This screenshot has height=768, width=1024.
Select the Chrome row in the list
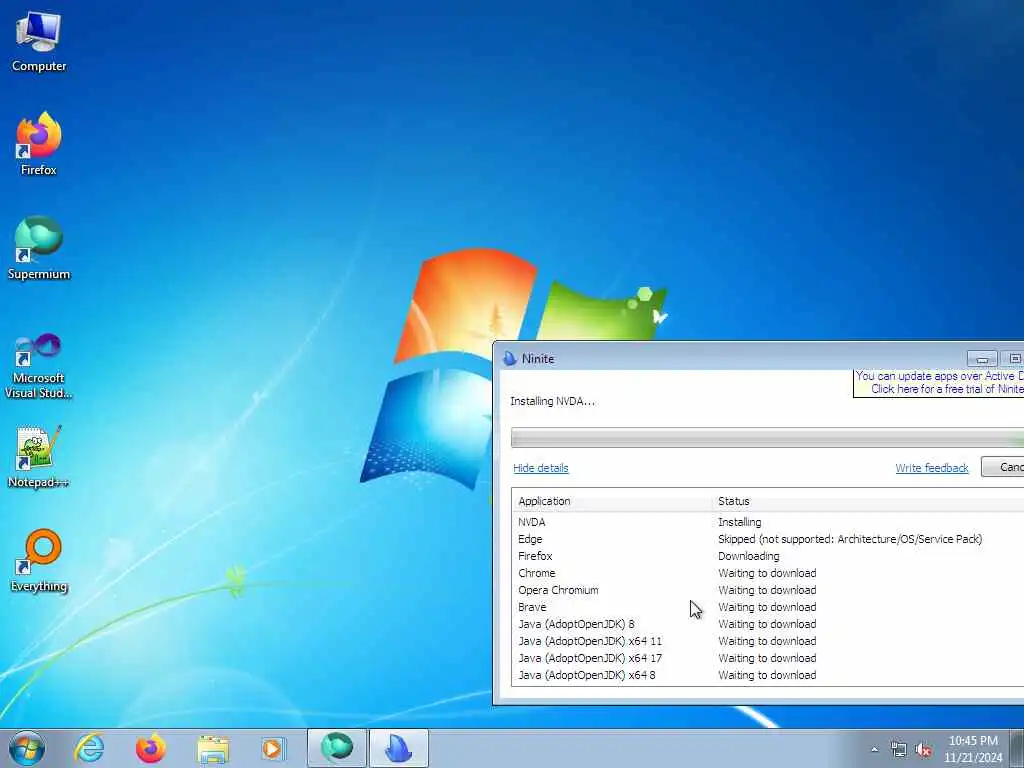coord(767,573)
